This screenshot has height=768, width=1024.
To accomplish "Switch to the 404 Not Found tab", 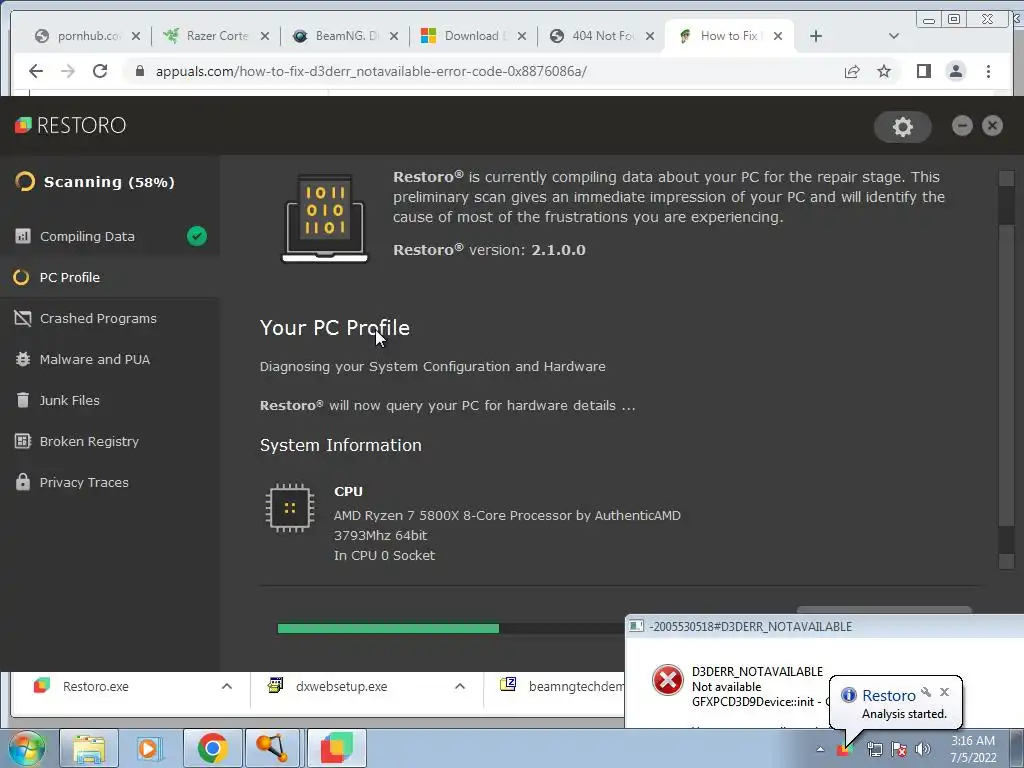I will pos(602,36).
